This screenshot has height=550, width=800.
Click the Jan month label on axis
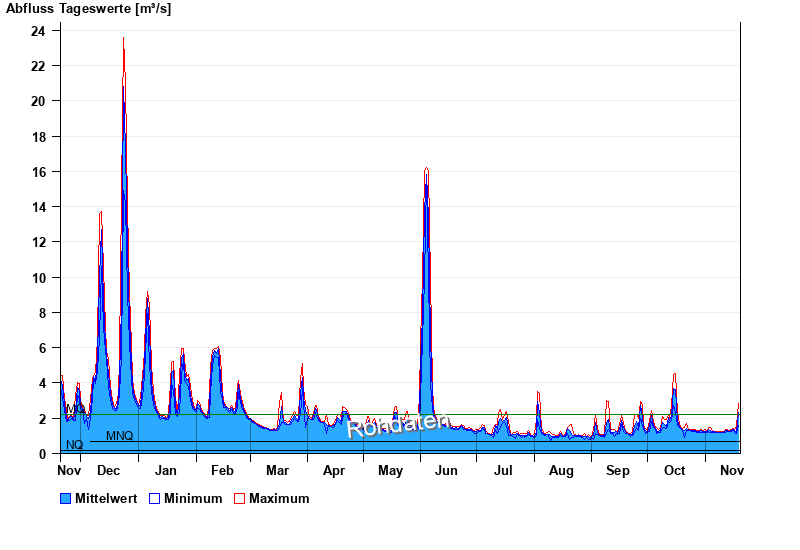click(165, 470)
